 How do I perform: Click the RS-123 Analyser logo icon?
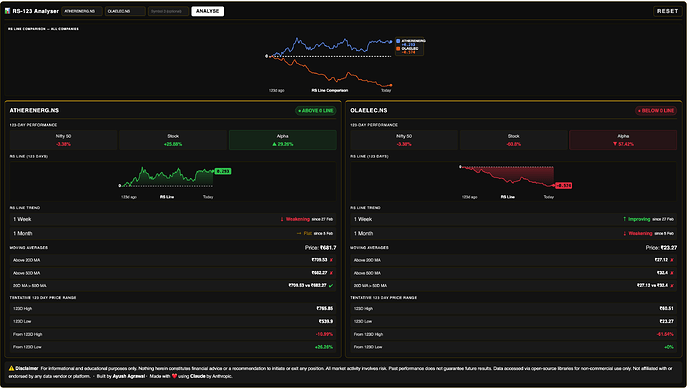[7, 11]
